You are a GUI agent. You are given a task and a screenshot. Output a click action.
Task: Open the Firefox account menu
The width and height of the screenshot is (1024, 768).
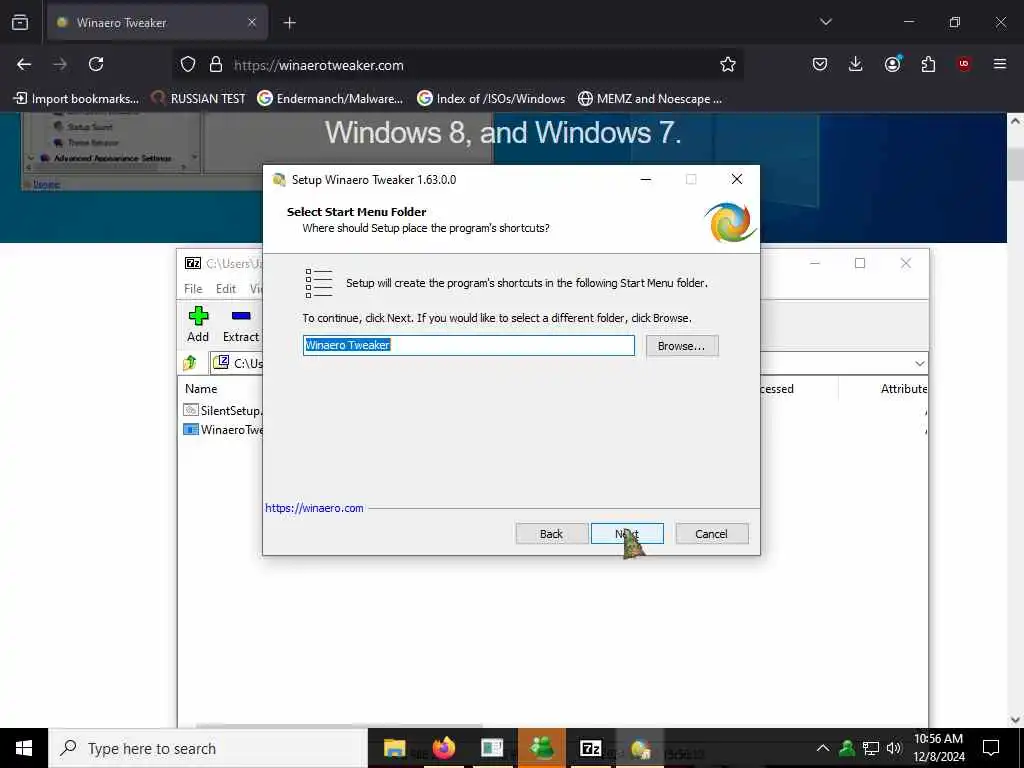click(x=892, y=64)
